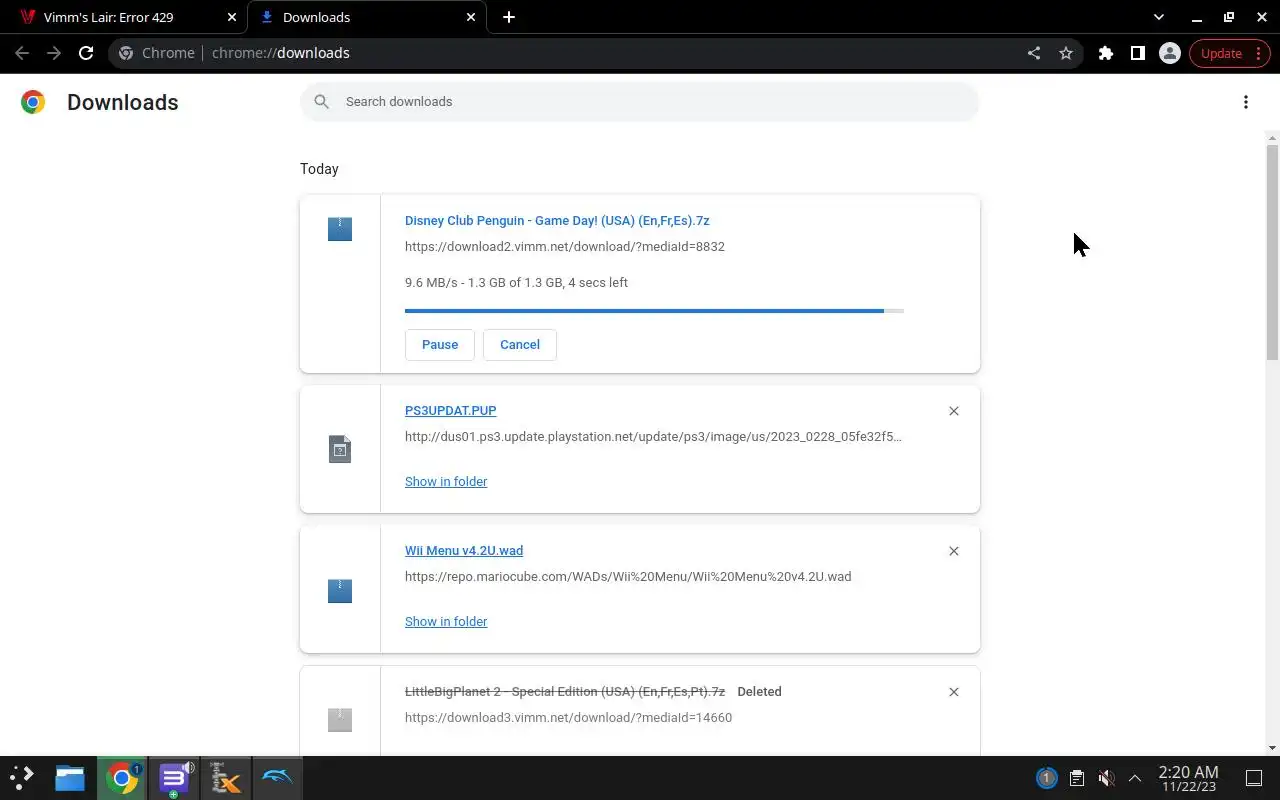
Task: Click the download3.vimm.net source URL
Action: pos(568,718)
